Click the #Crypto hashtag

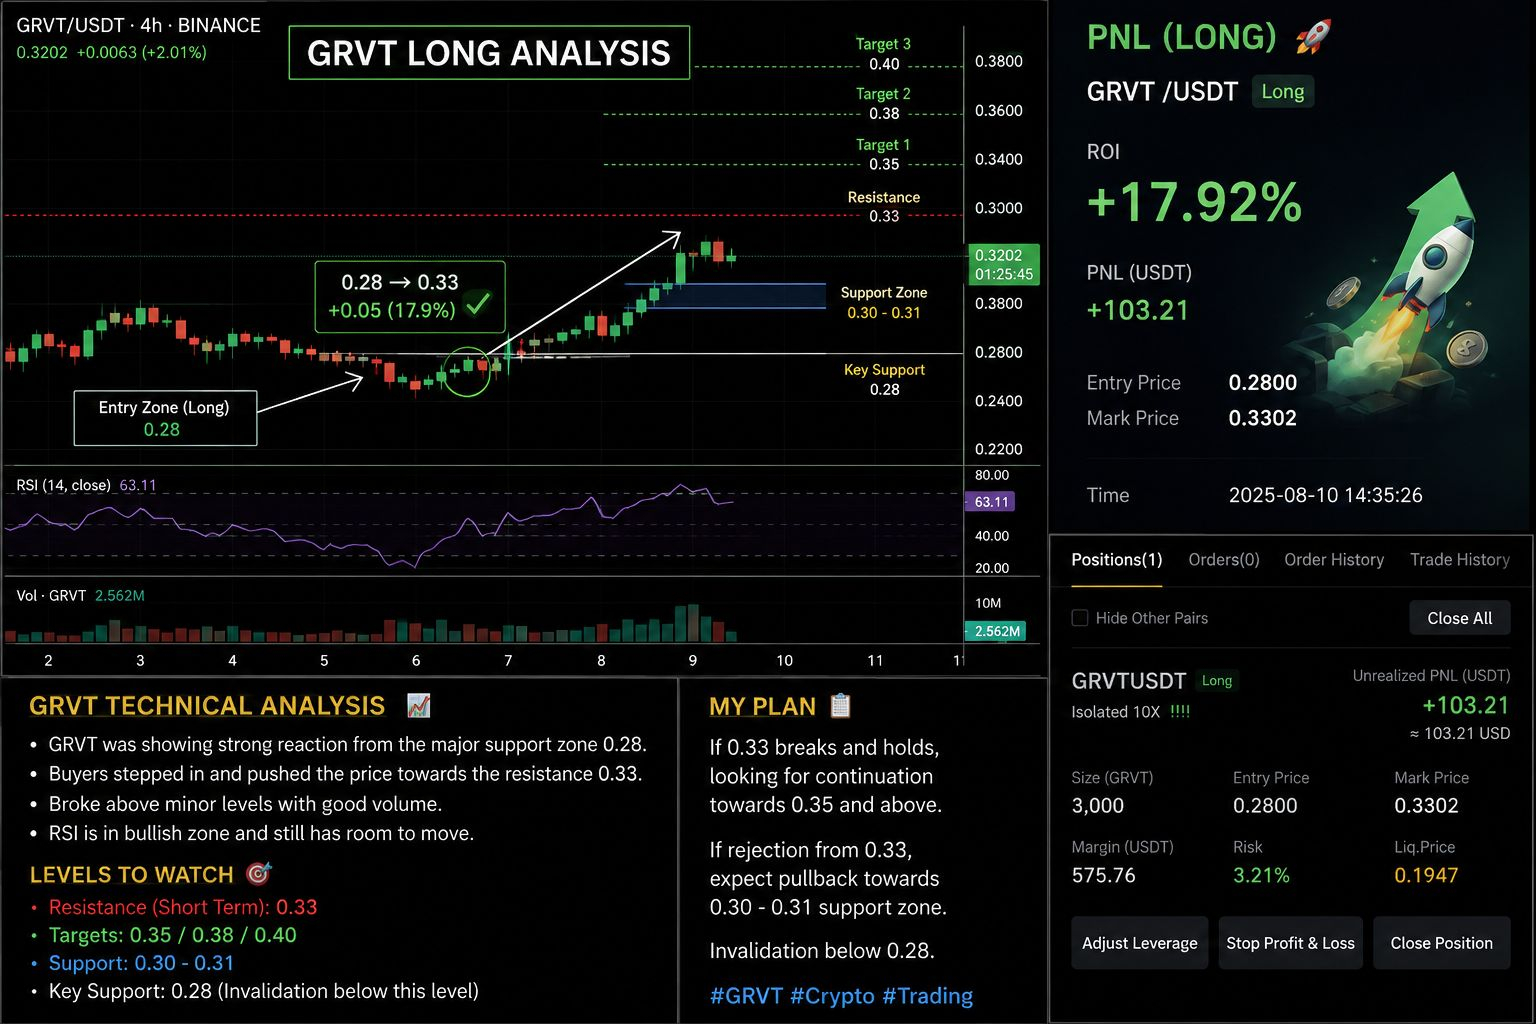(x=832, y=996)
